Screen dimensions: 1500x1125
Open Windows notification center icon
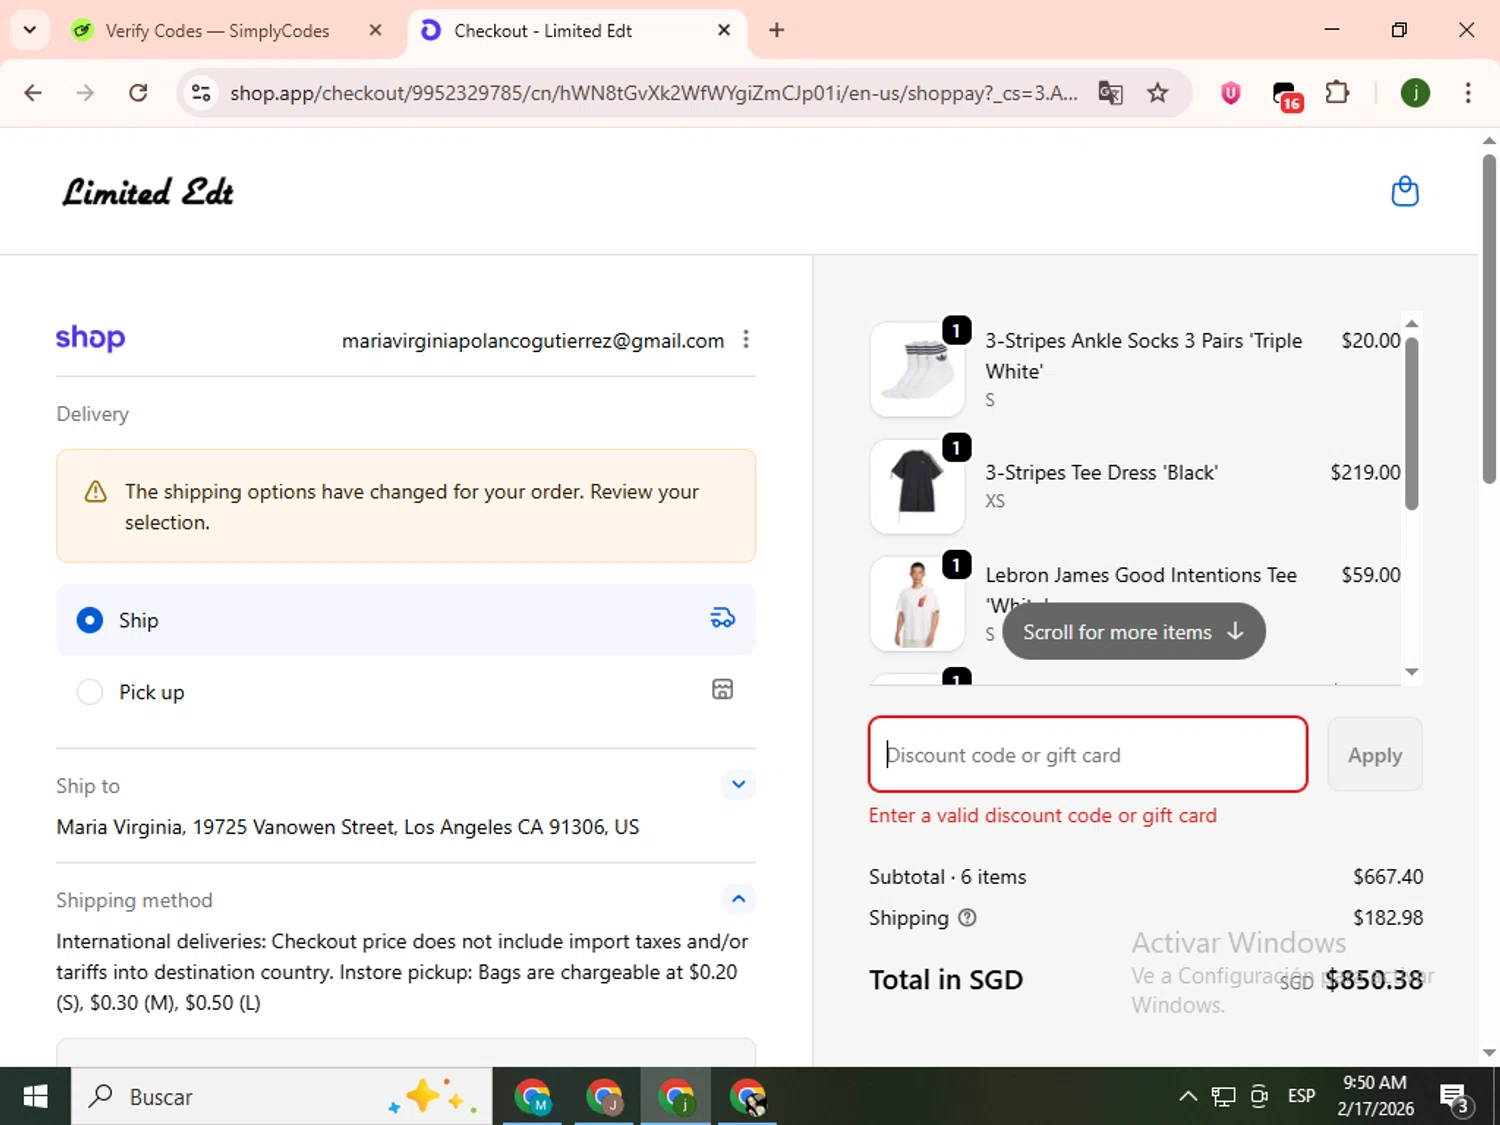(1455, 1097)
